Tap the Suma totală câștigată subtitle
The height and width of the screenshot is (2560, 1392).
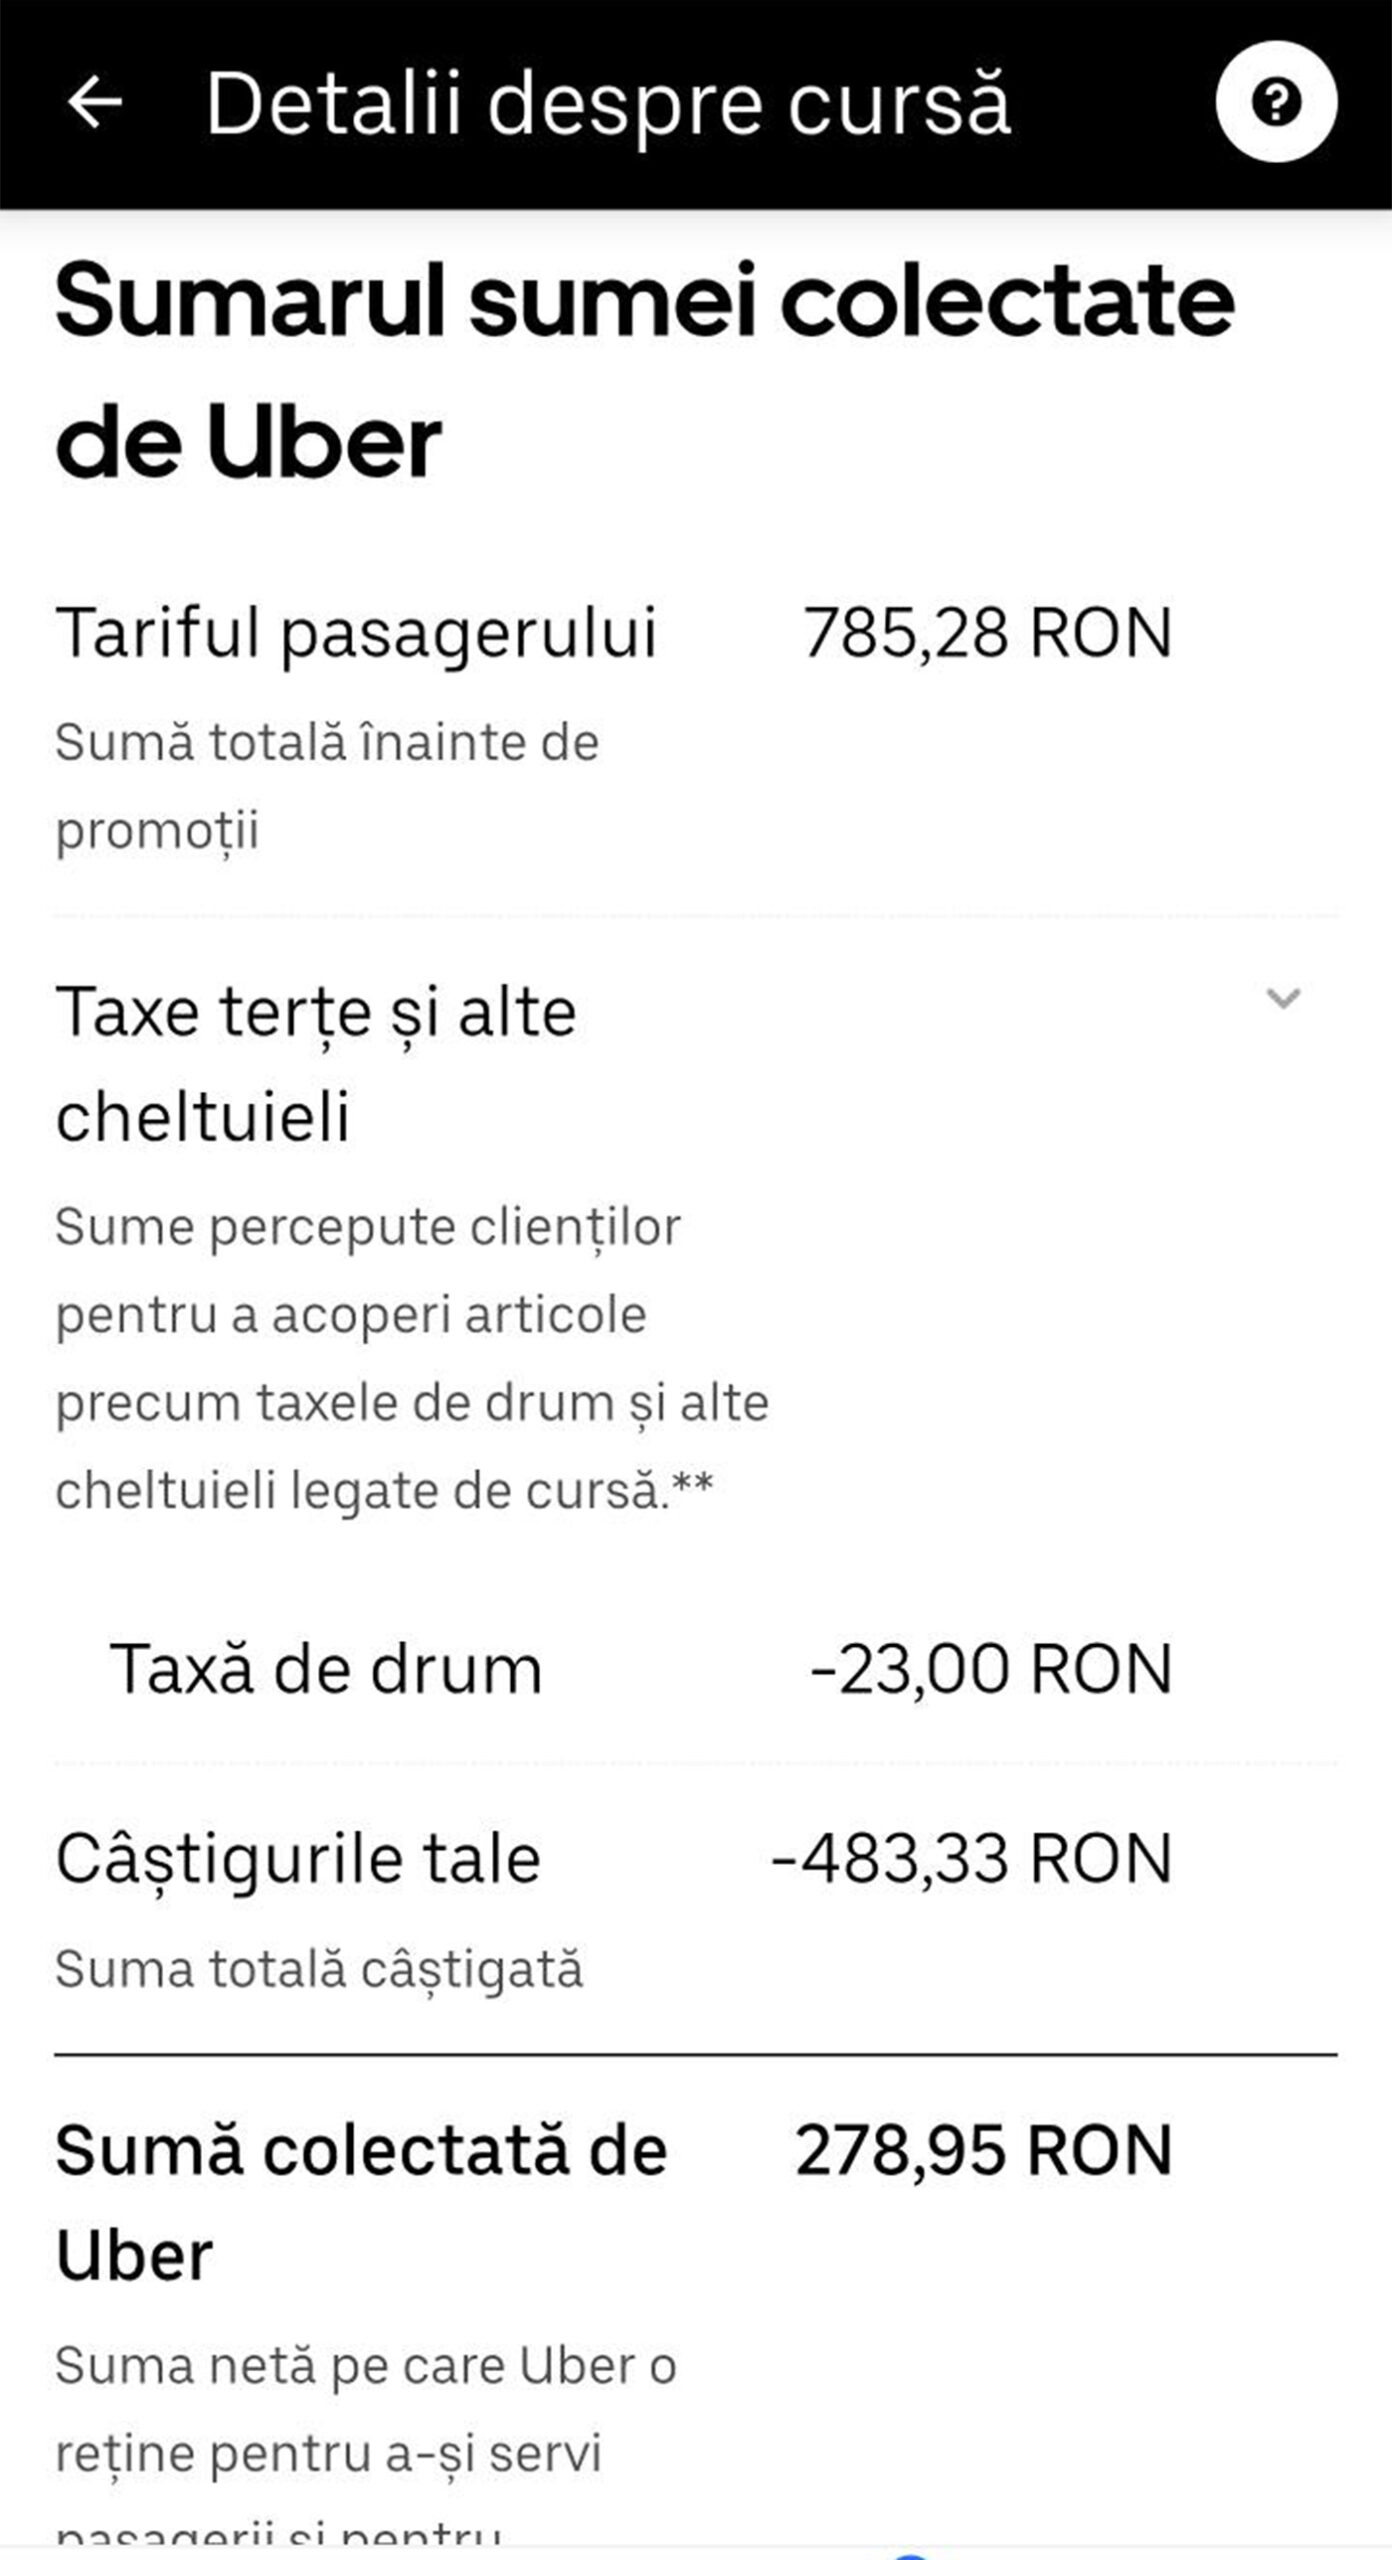click(x=319, y=1968)
